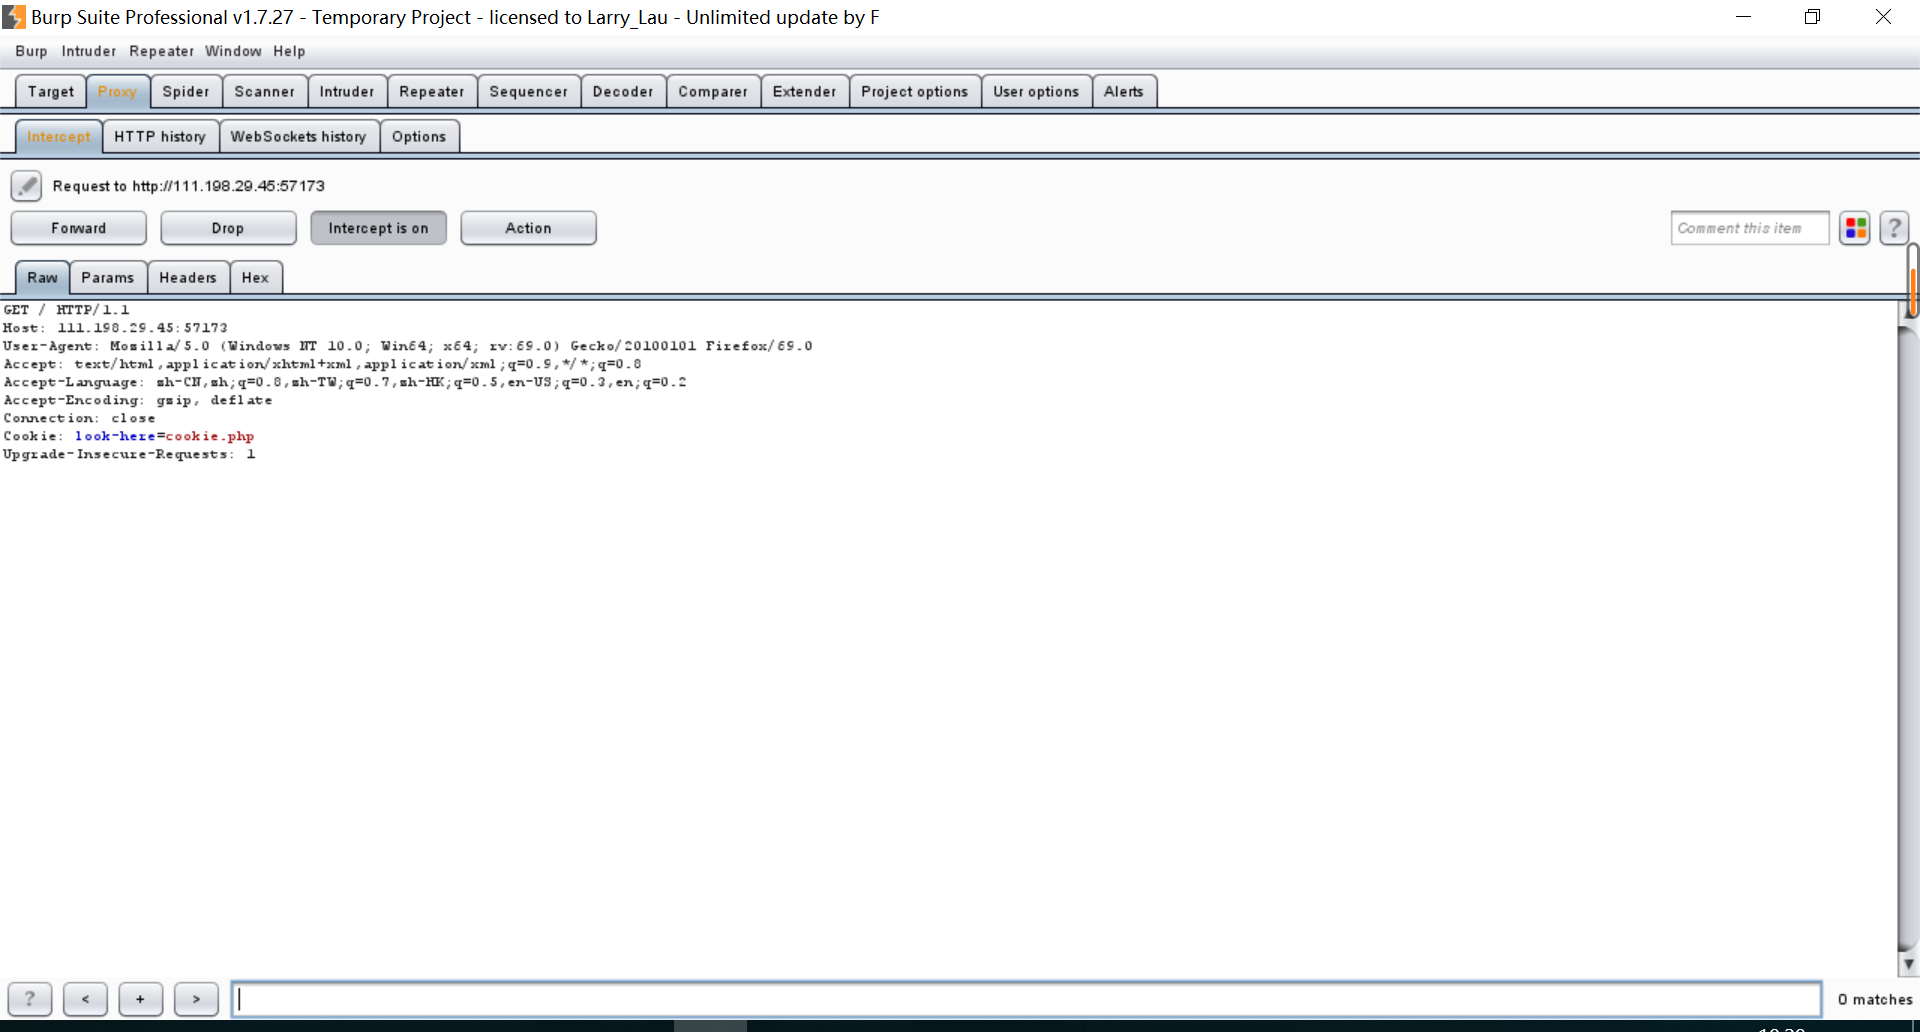Screen dimensions: 1920x1032
Task: Open the Intruder menu in menu bar
Action: [x=89, y=51]
